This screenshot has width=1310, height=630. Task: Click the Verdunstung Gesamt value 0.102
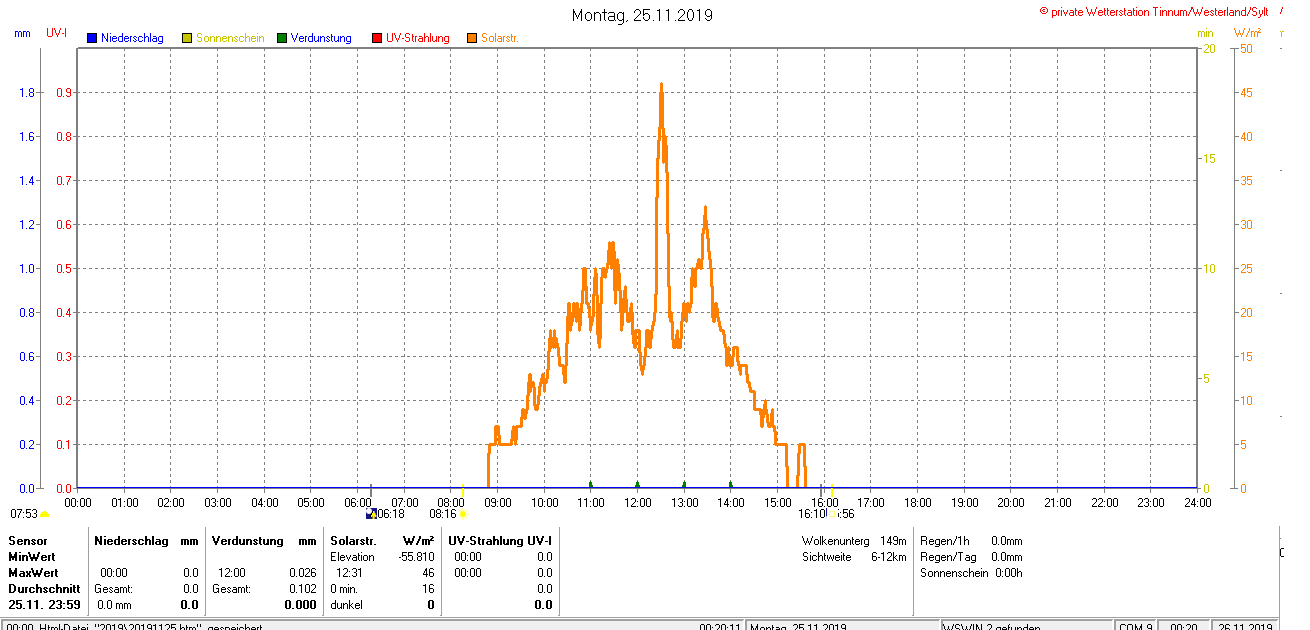(x=303, y=589)
